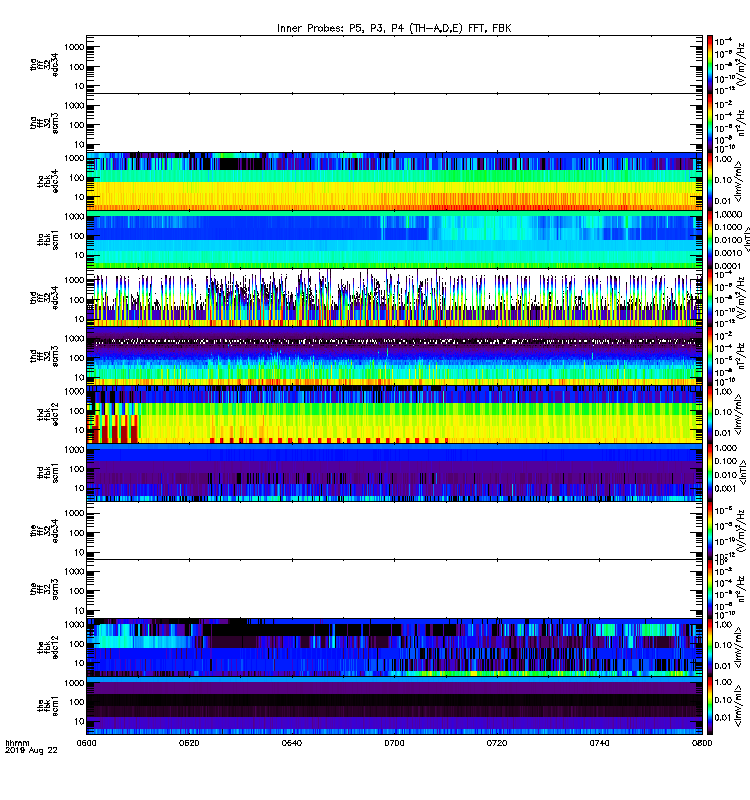Click the 'tha fbk scm1' panel label
750x800 pixels.
pyautogui.click(x=48, y=240)
